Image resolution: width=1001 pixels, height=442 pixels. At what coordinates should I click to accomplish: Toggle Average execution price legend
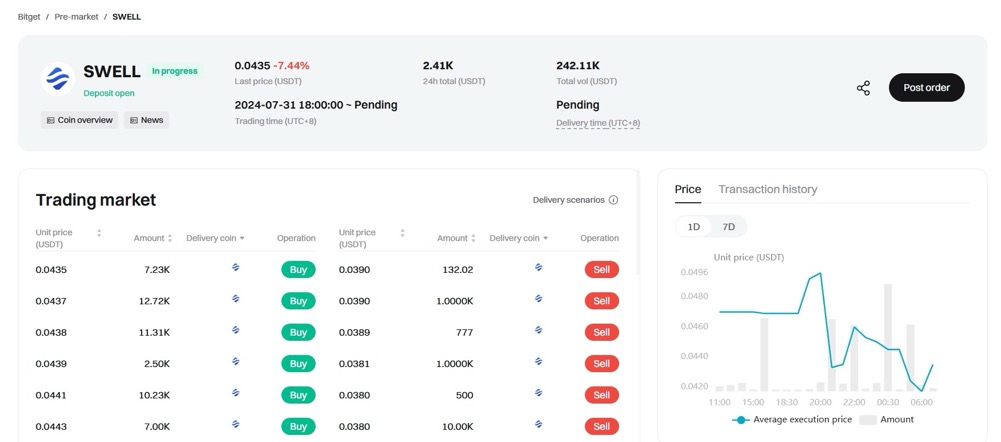click(x=792, y=420)
